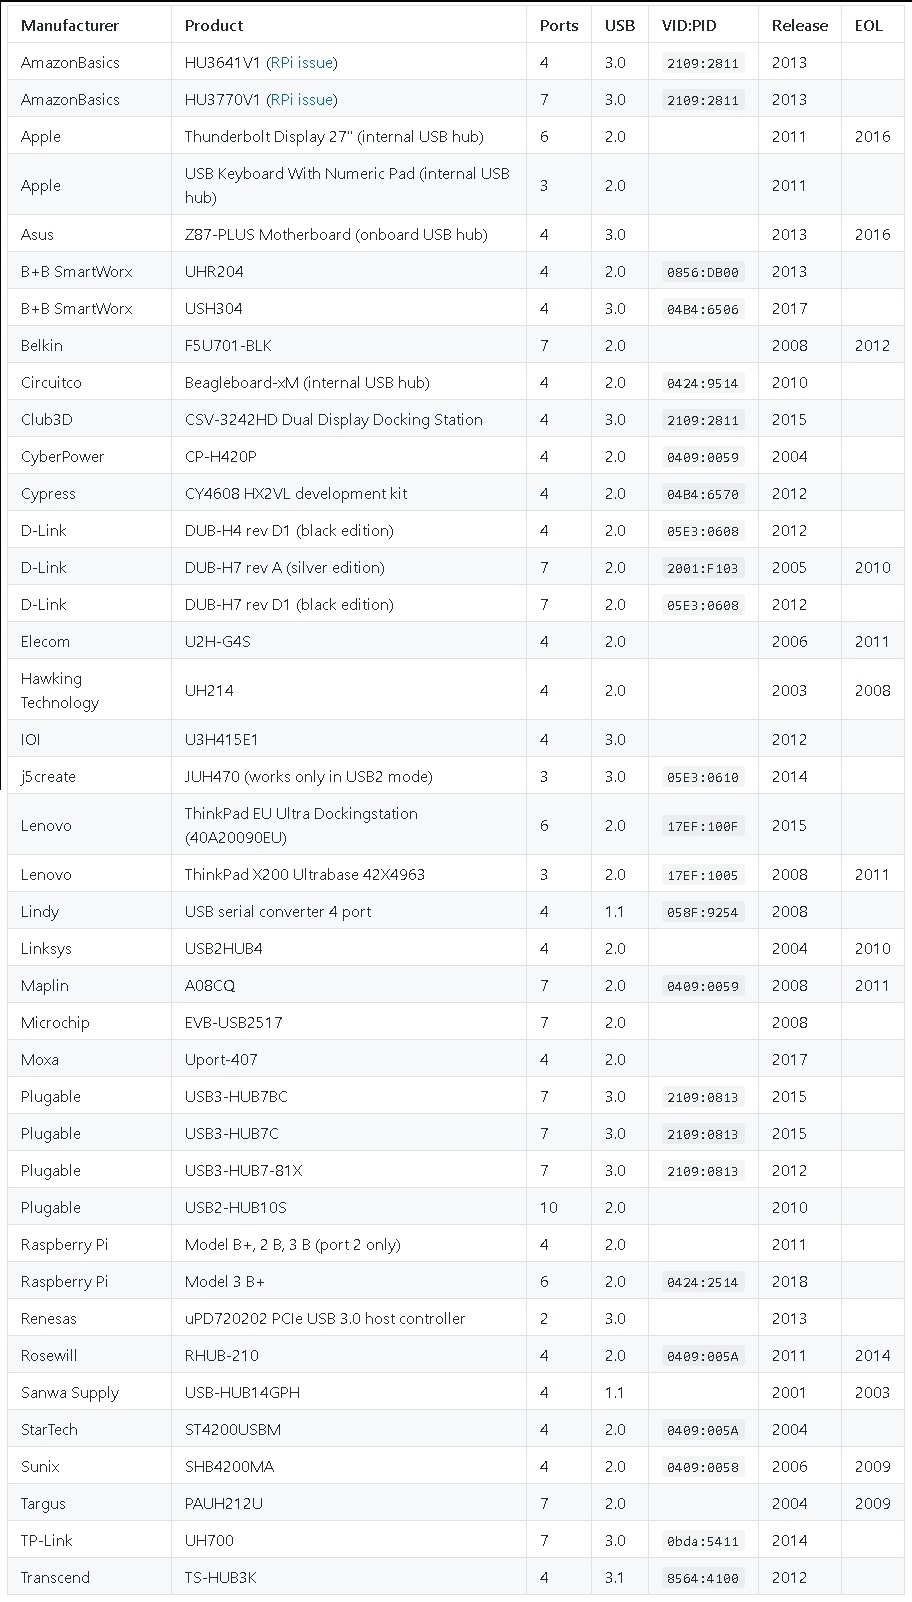Click the CSV-3242HD Dual Display Docking Station cell
The height and width of the screenshot is (1602, 912).
[334, 420]
